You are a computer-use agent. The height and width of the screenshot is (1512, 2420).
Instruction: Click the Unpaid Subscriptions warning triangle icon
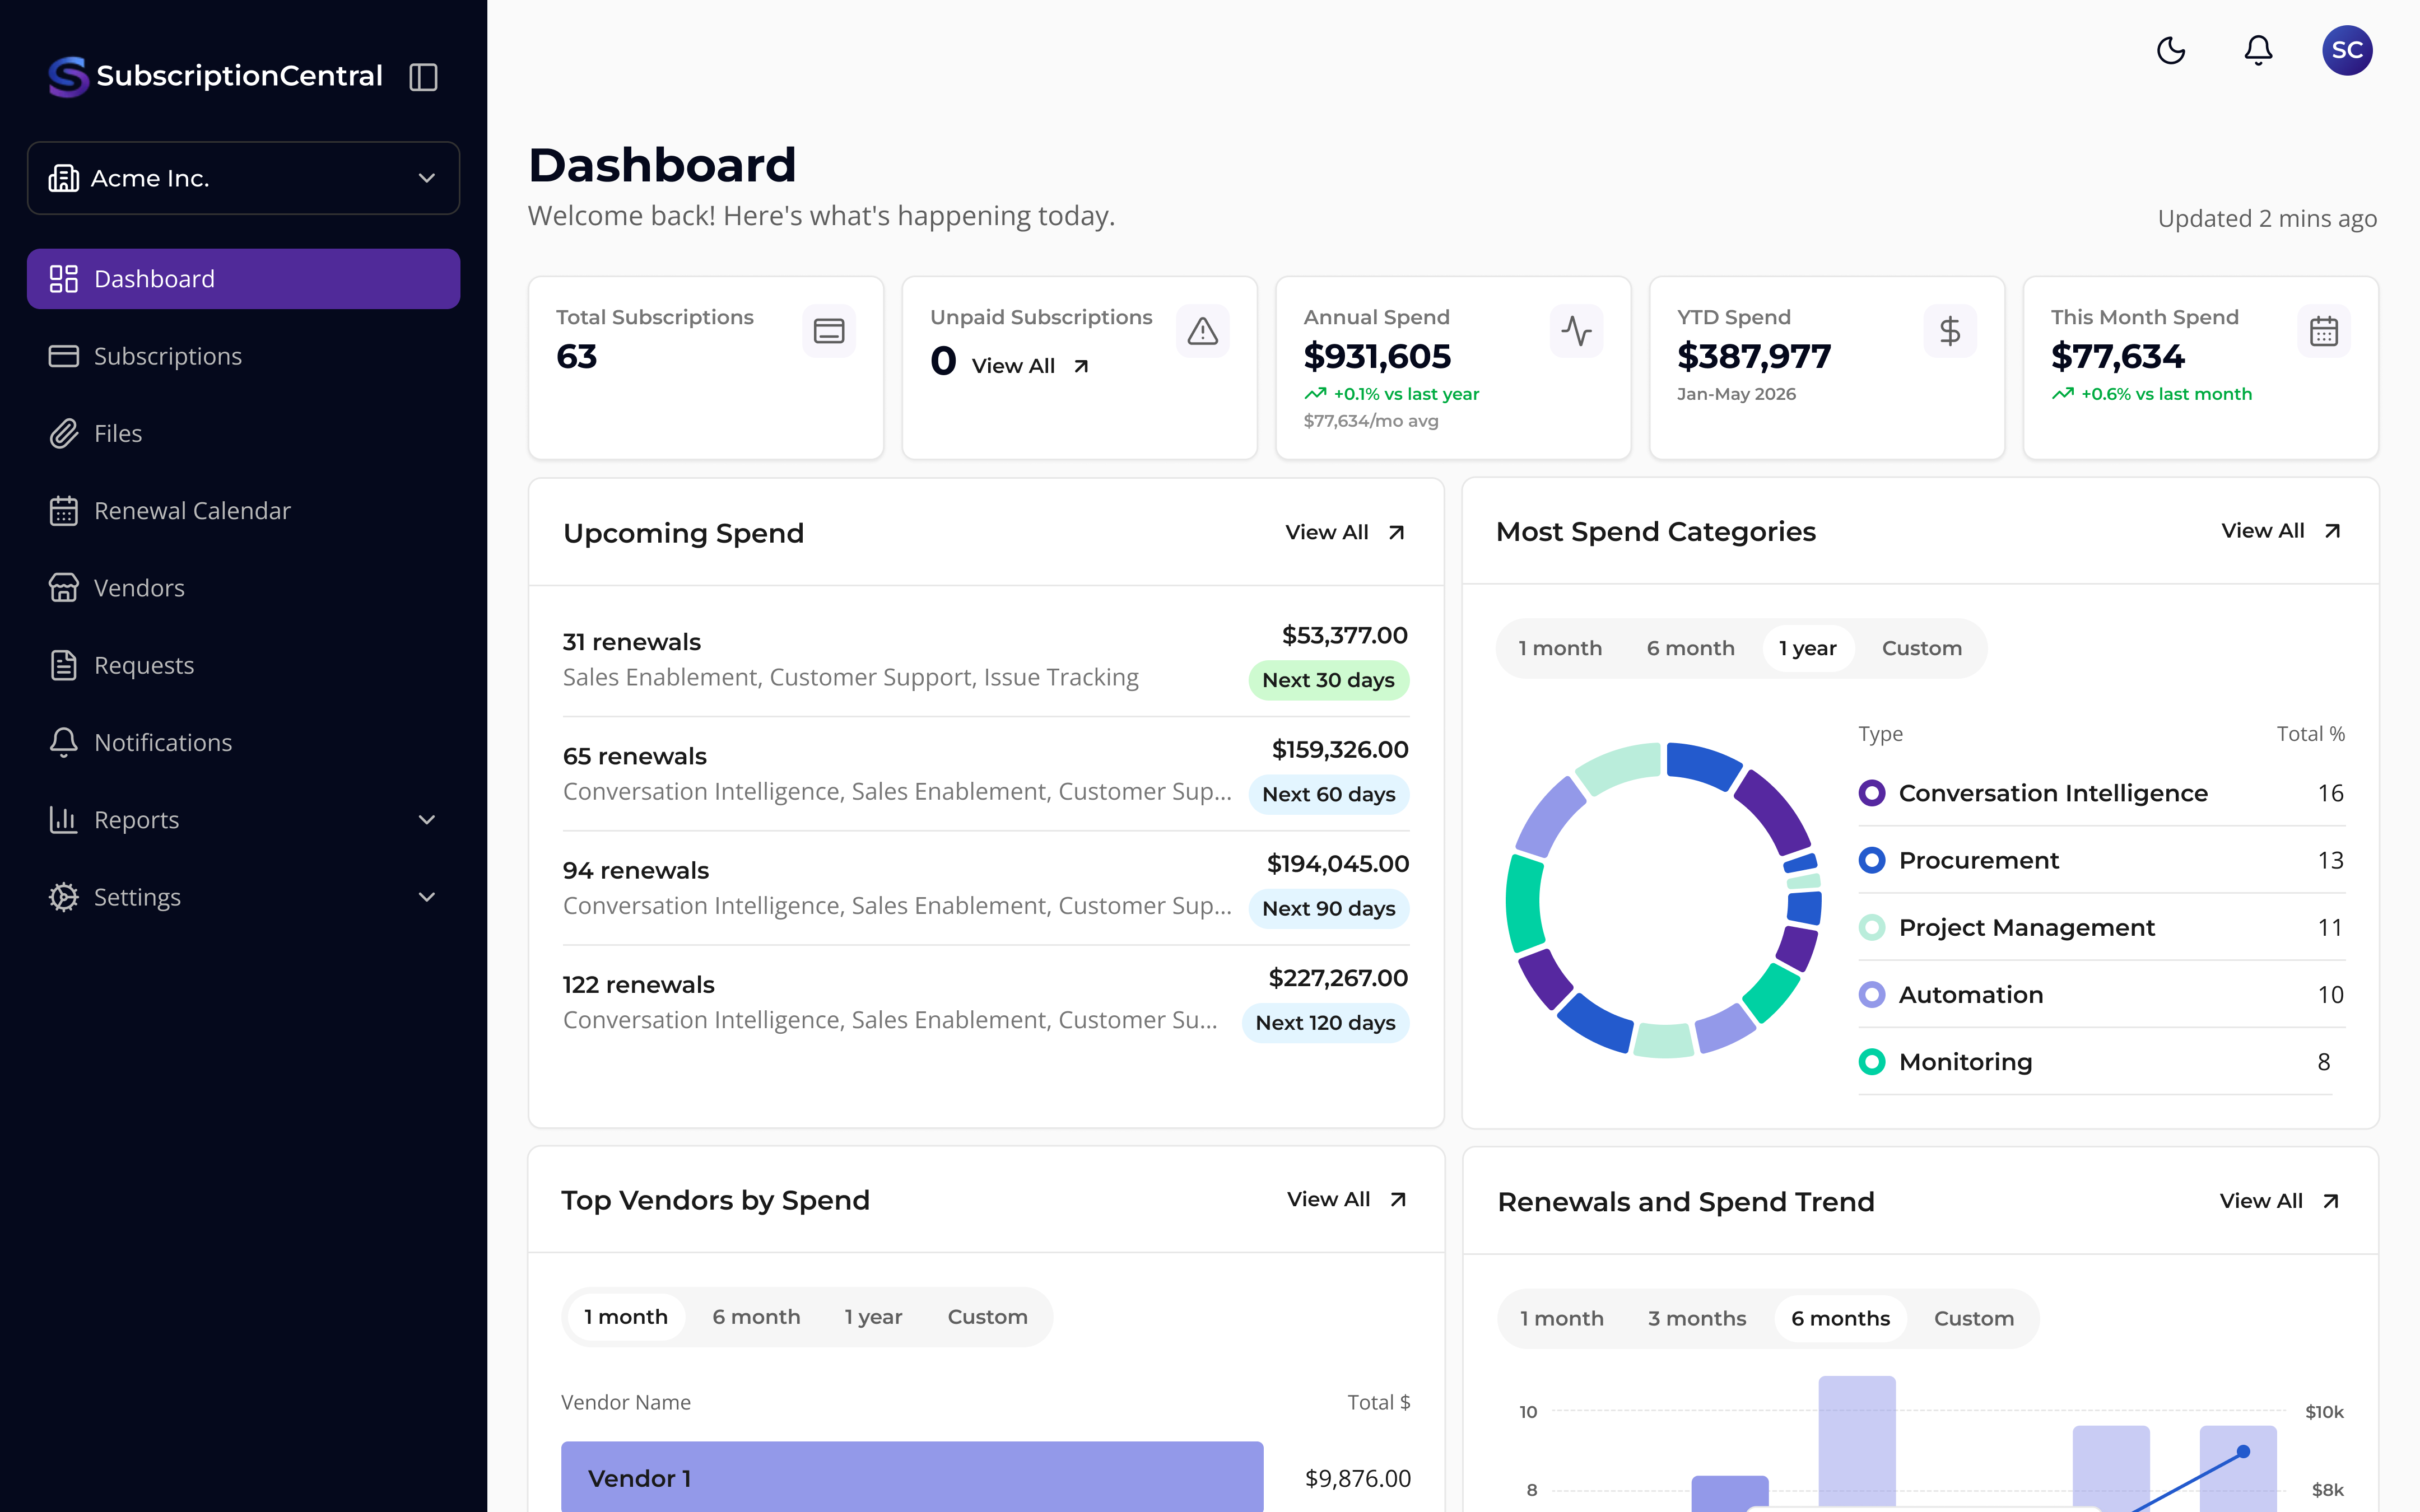(1202, 331)
